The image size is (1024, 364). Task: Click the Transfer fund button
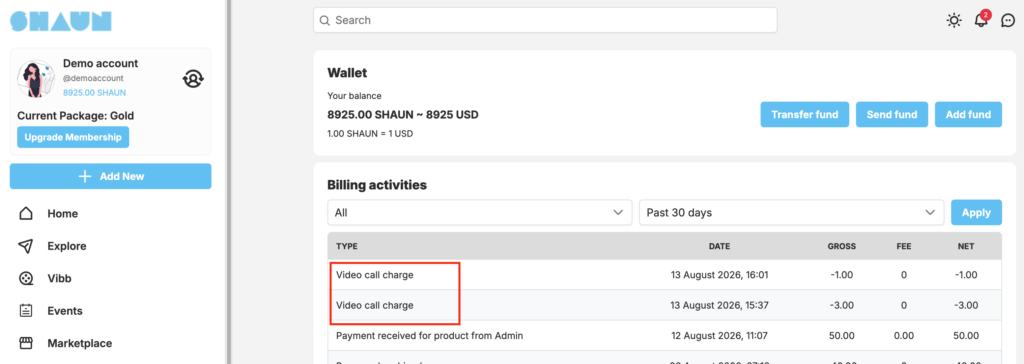(805, 114)
